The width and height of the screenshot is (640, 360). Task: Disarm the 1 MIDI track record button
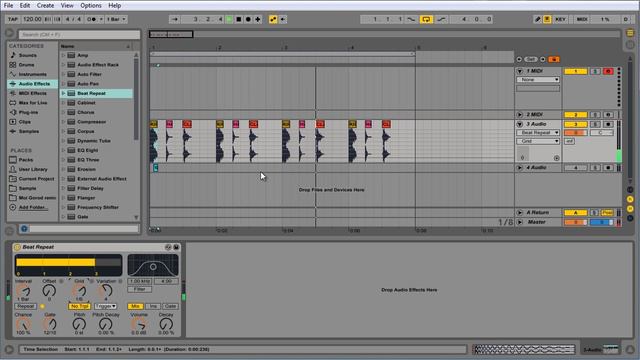tap(608, 71)
